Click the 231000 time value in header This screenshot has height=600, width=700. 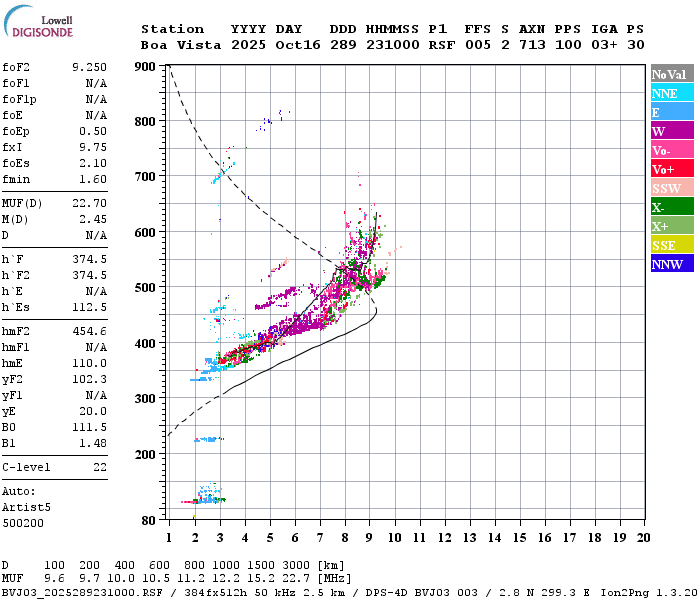(x=393, y=45)
